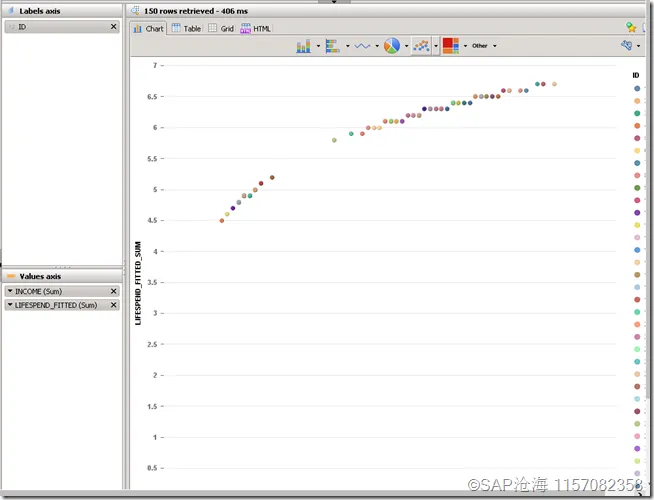Viewport: 654px width, 500px height.
Task: Open vertical bar chart variants dropdown
Action: pyautogui.click(x=318, y=46)
